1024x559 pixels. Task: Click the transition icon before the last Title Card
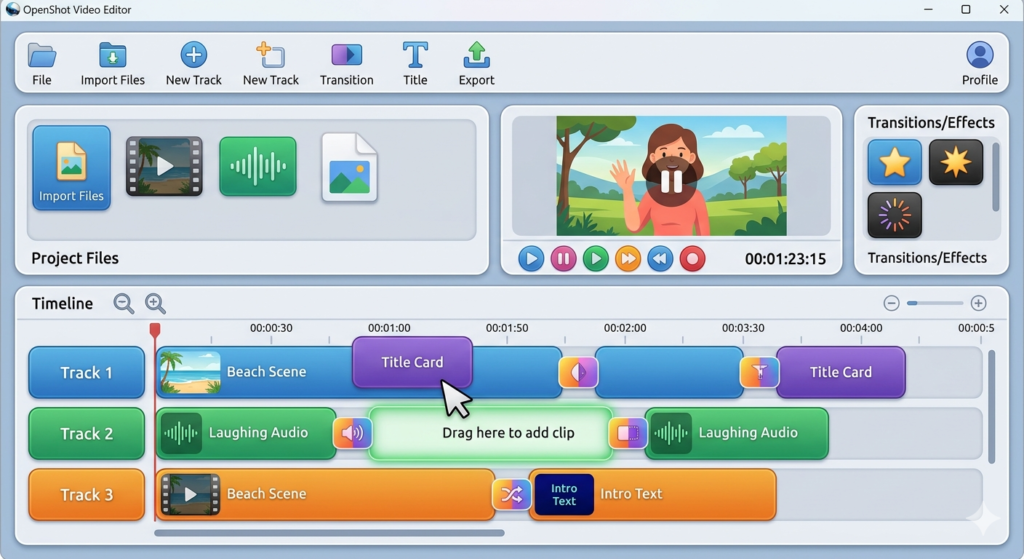click(760, 372)
